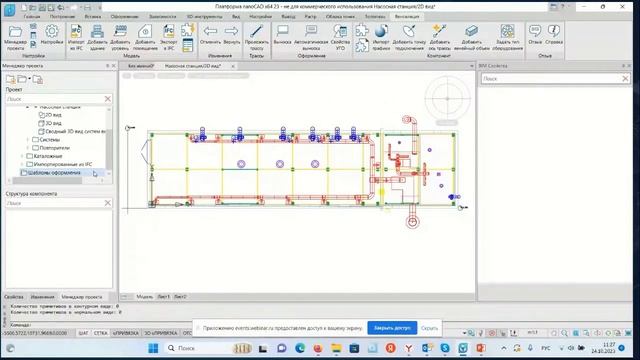Click the Скрыть link in sharing bar
This screenshot has width=640, height=360.
(x=429, y=328)
